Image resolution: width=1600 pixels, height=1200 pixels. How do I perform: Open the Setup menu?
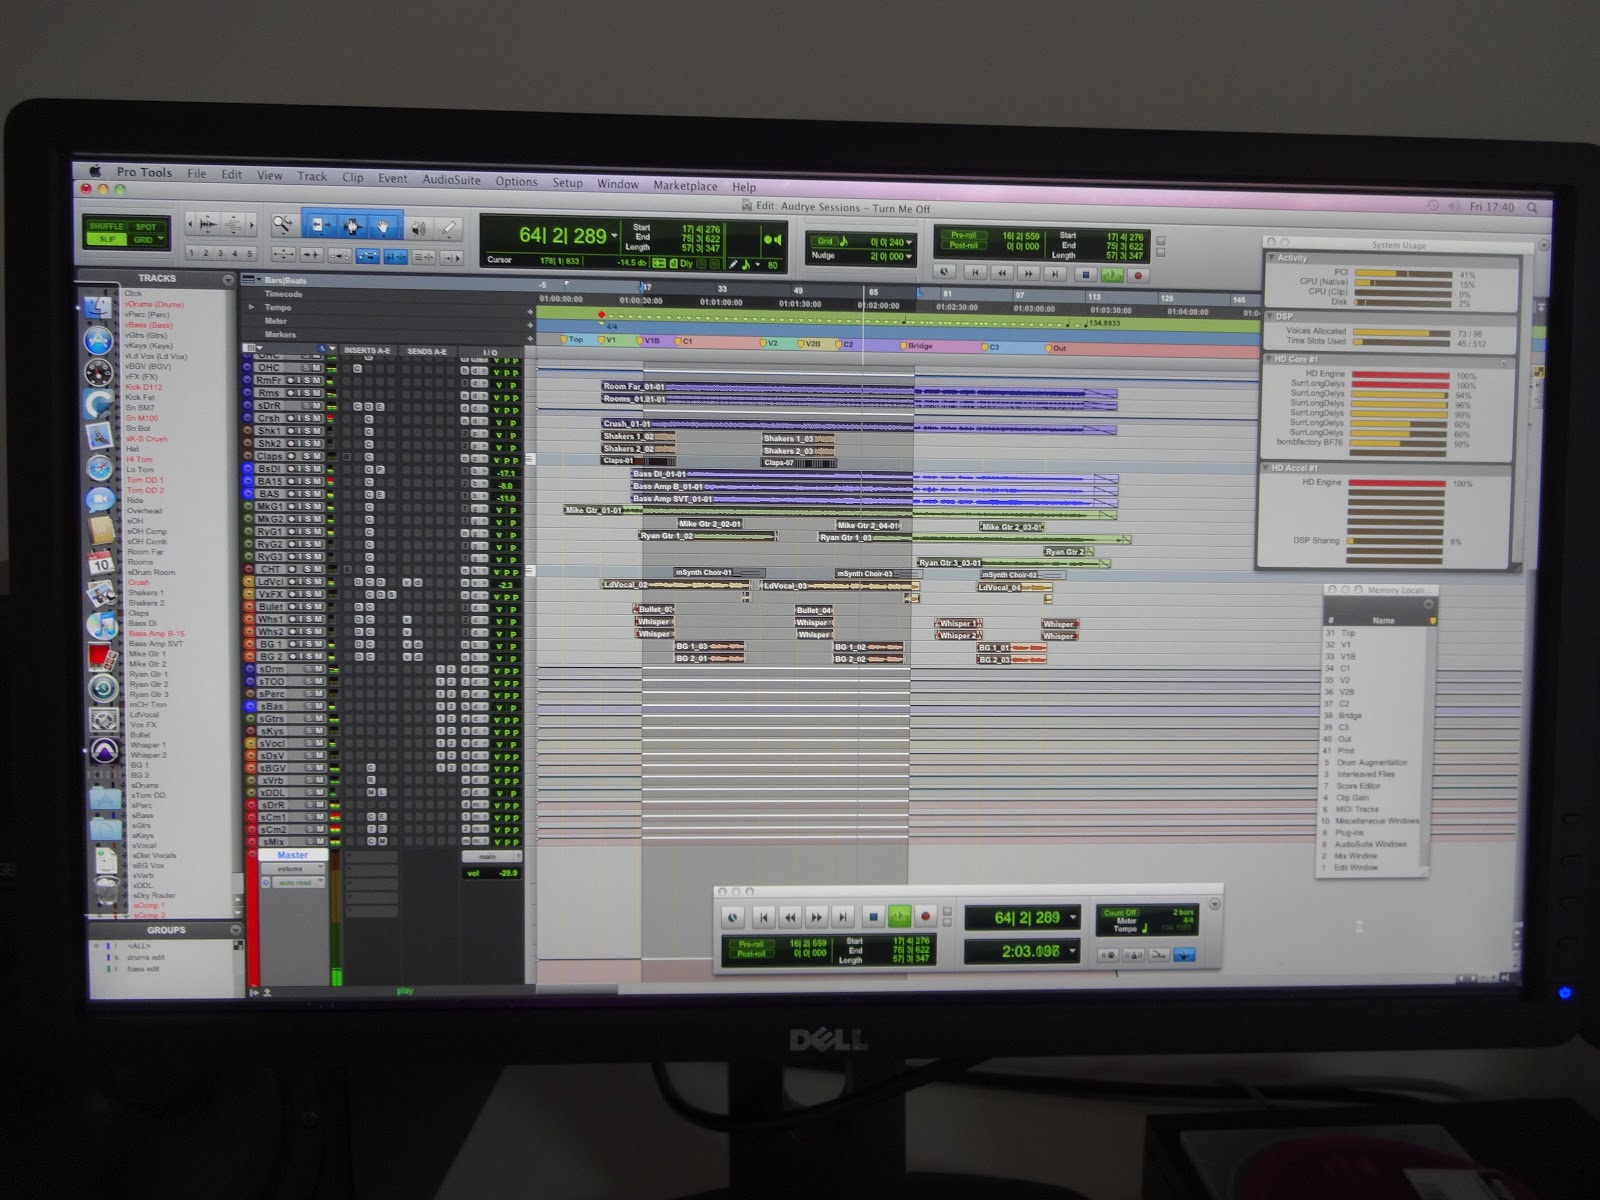[x=567, y=183]
